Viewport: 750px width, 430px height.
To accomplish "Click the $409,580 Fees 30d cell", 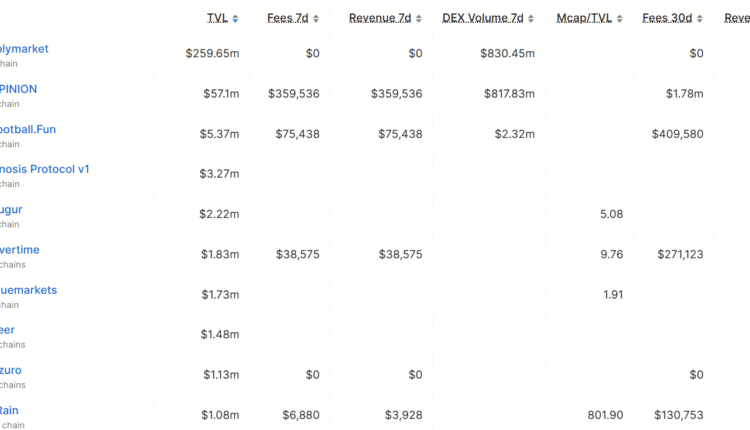I will tap(677, 133).
